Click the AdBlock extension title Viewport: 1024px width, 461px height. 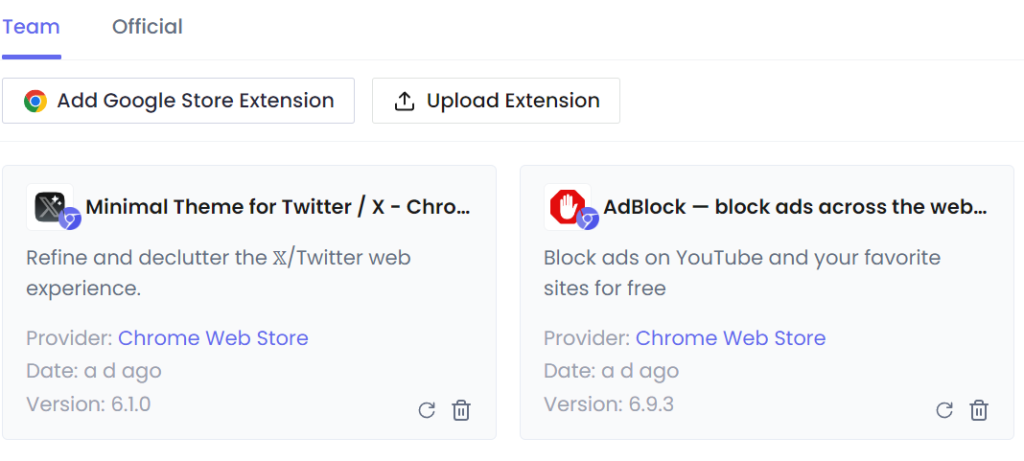click(795, 207)
